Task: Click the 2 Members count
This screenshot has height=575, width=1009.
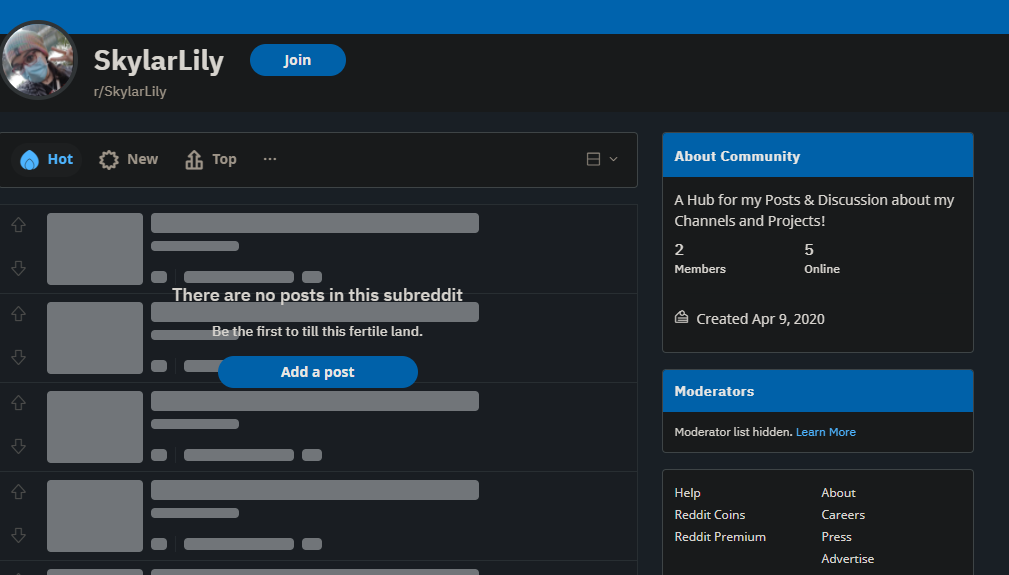Action: [700, 259]
